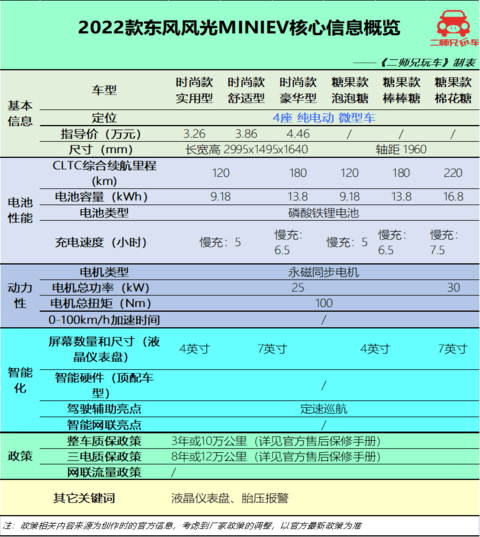Viewport: 480px width, 537px height.
Task: Select the 220 km range cell
Action: click(x=453, y=173)
